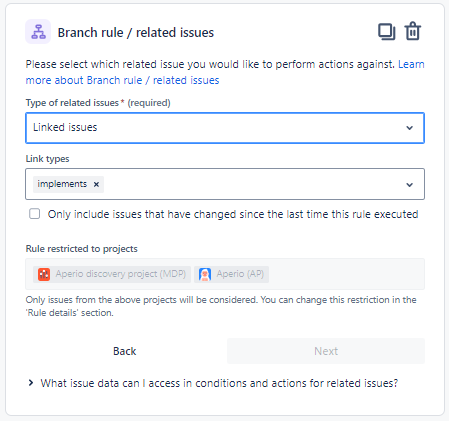The width and height of the screenshot is (449, 421).
Task: Select the 'Linked issues' value text
Action: point(65,127)
